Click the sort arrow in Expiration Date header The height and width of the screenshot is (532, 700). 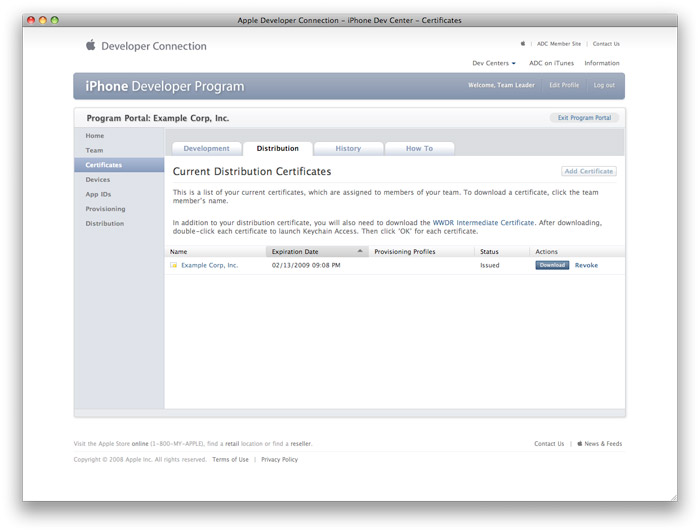point(360,251)
